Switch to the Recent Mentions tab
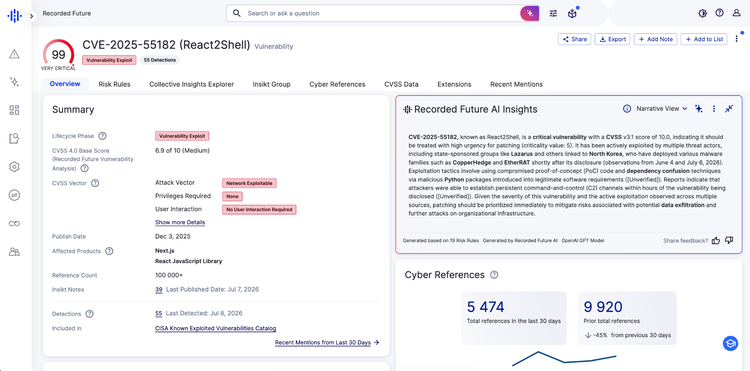 point(516,84)
